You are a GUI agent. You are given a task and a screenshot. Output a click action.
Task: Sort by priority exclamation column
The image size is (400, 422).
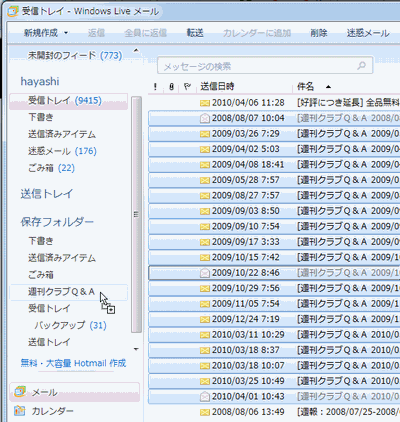click(155, 87)
